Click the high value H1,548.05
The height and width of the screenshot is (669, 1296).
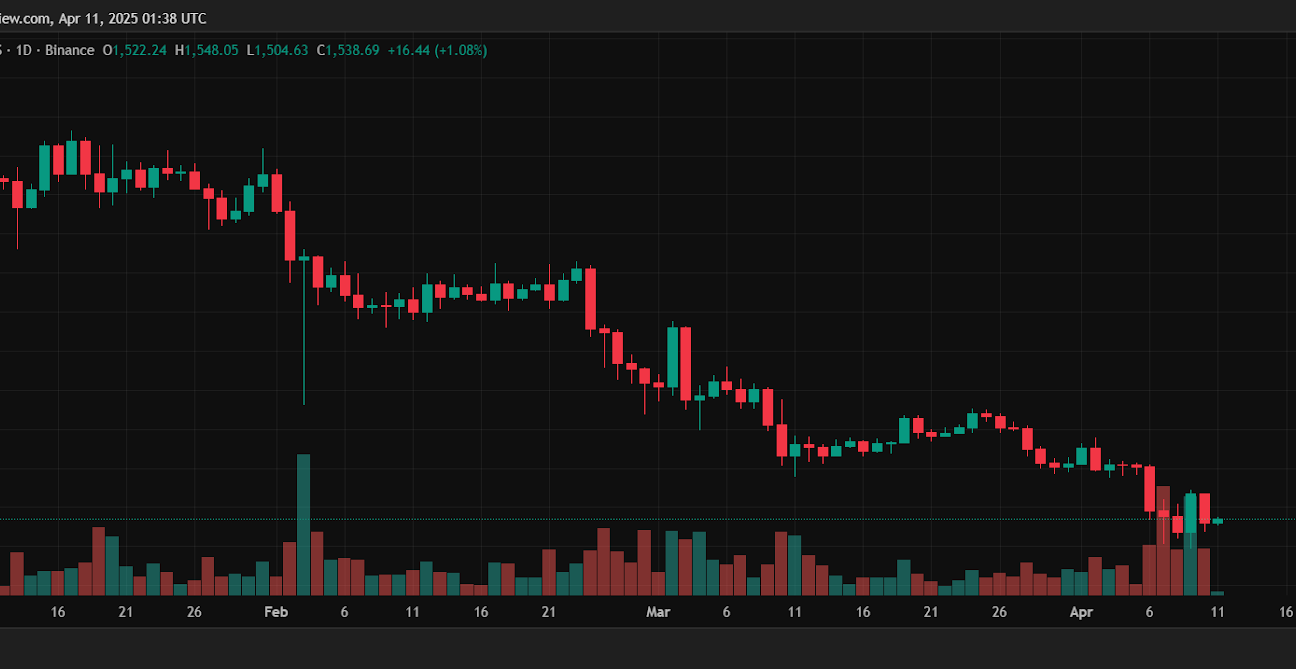[206, 50]
